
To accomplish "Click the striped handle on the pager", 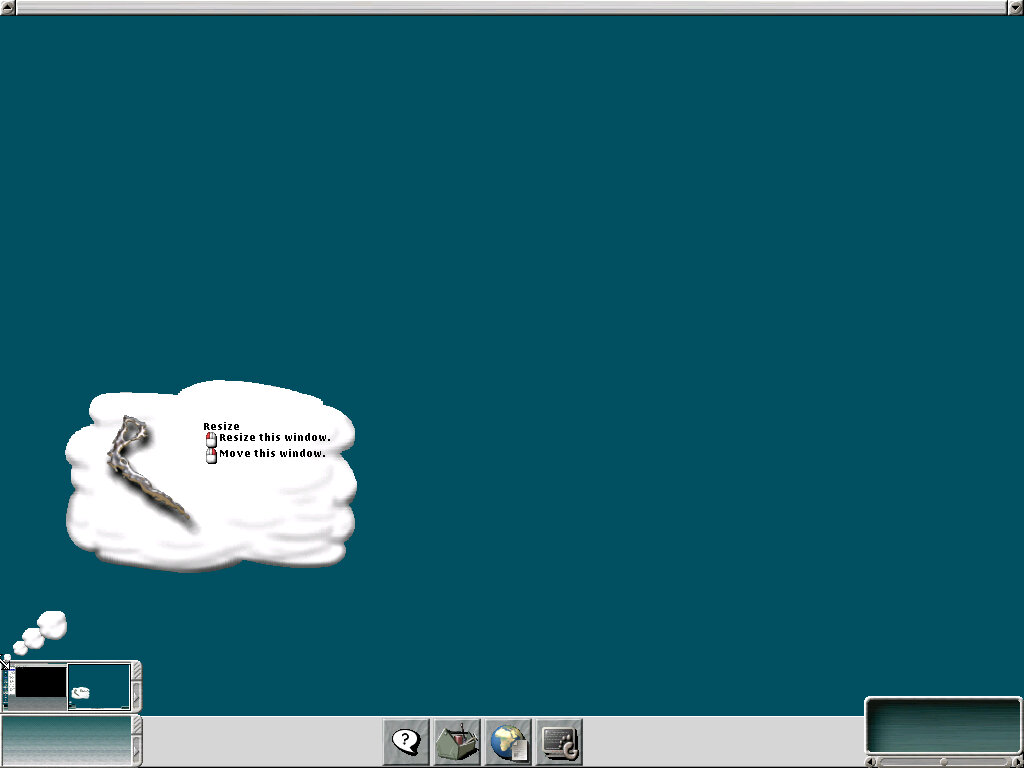I will pyautogui.click(x=137, y=671).
